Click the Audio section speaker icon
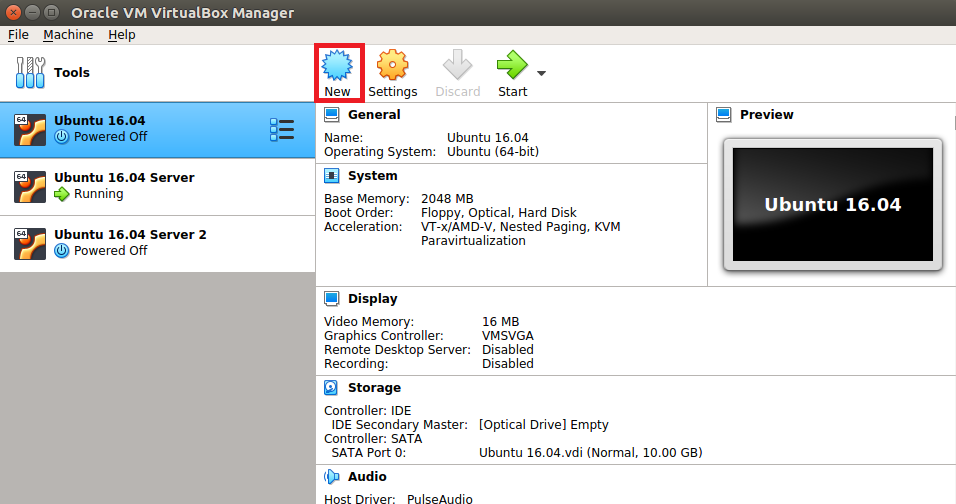The height and width of the screenshot is (504, 956). point(332,477)
